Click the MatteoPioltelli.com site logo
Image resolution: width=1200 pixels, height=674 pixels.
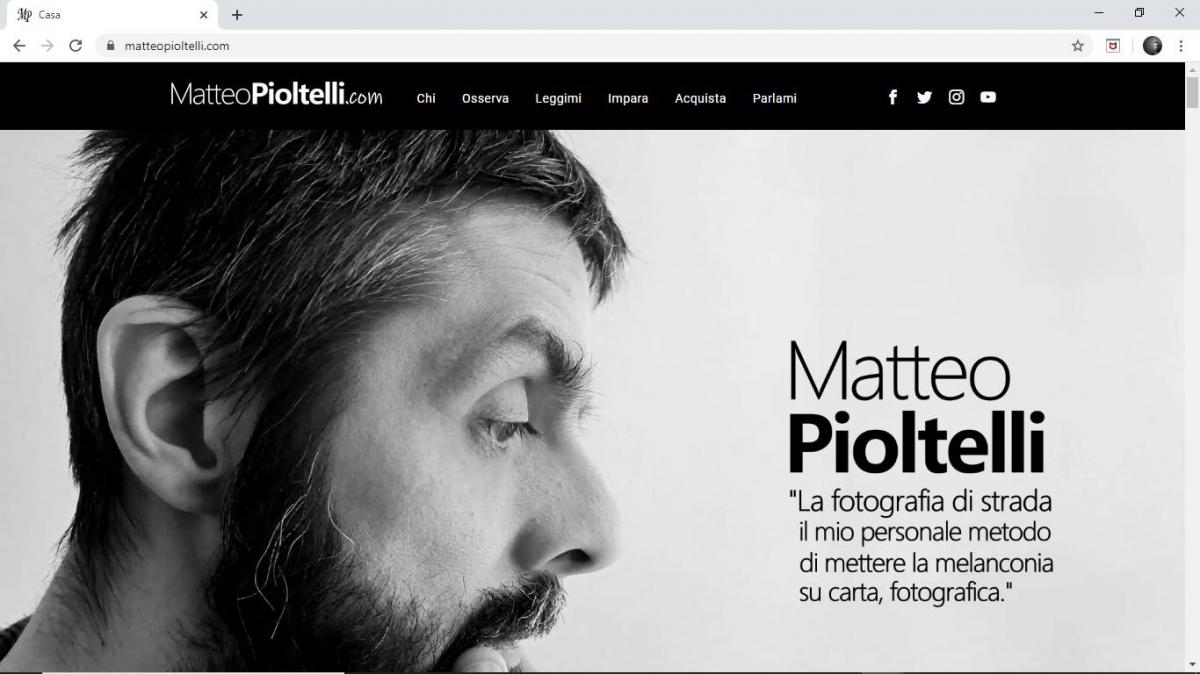point(276,95)
